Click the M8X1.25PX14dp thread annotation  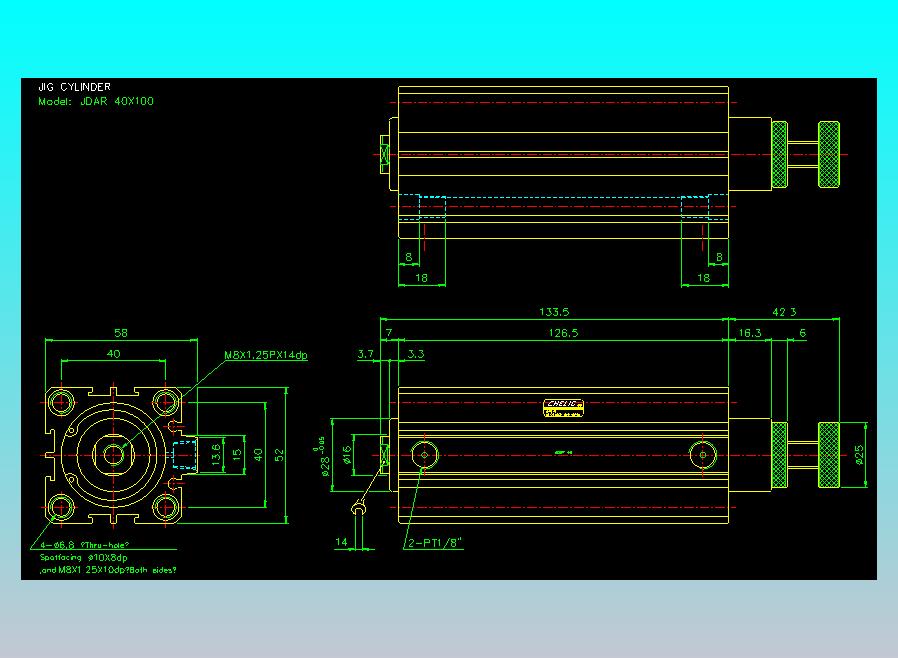[266, 355]
